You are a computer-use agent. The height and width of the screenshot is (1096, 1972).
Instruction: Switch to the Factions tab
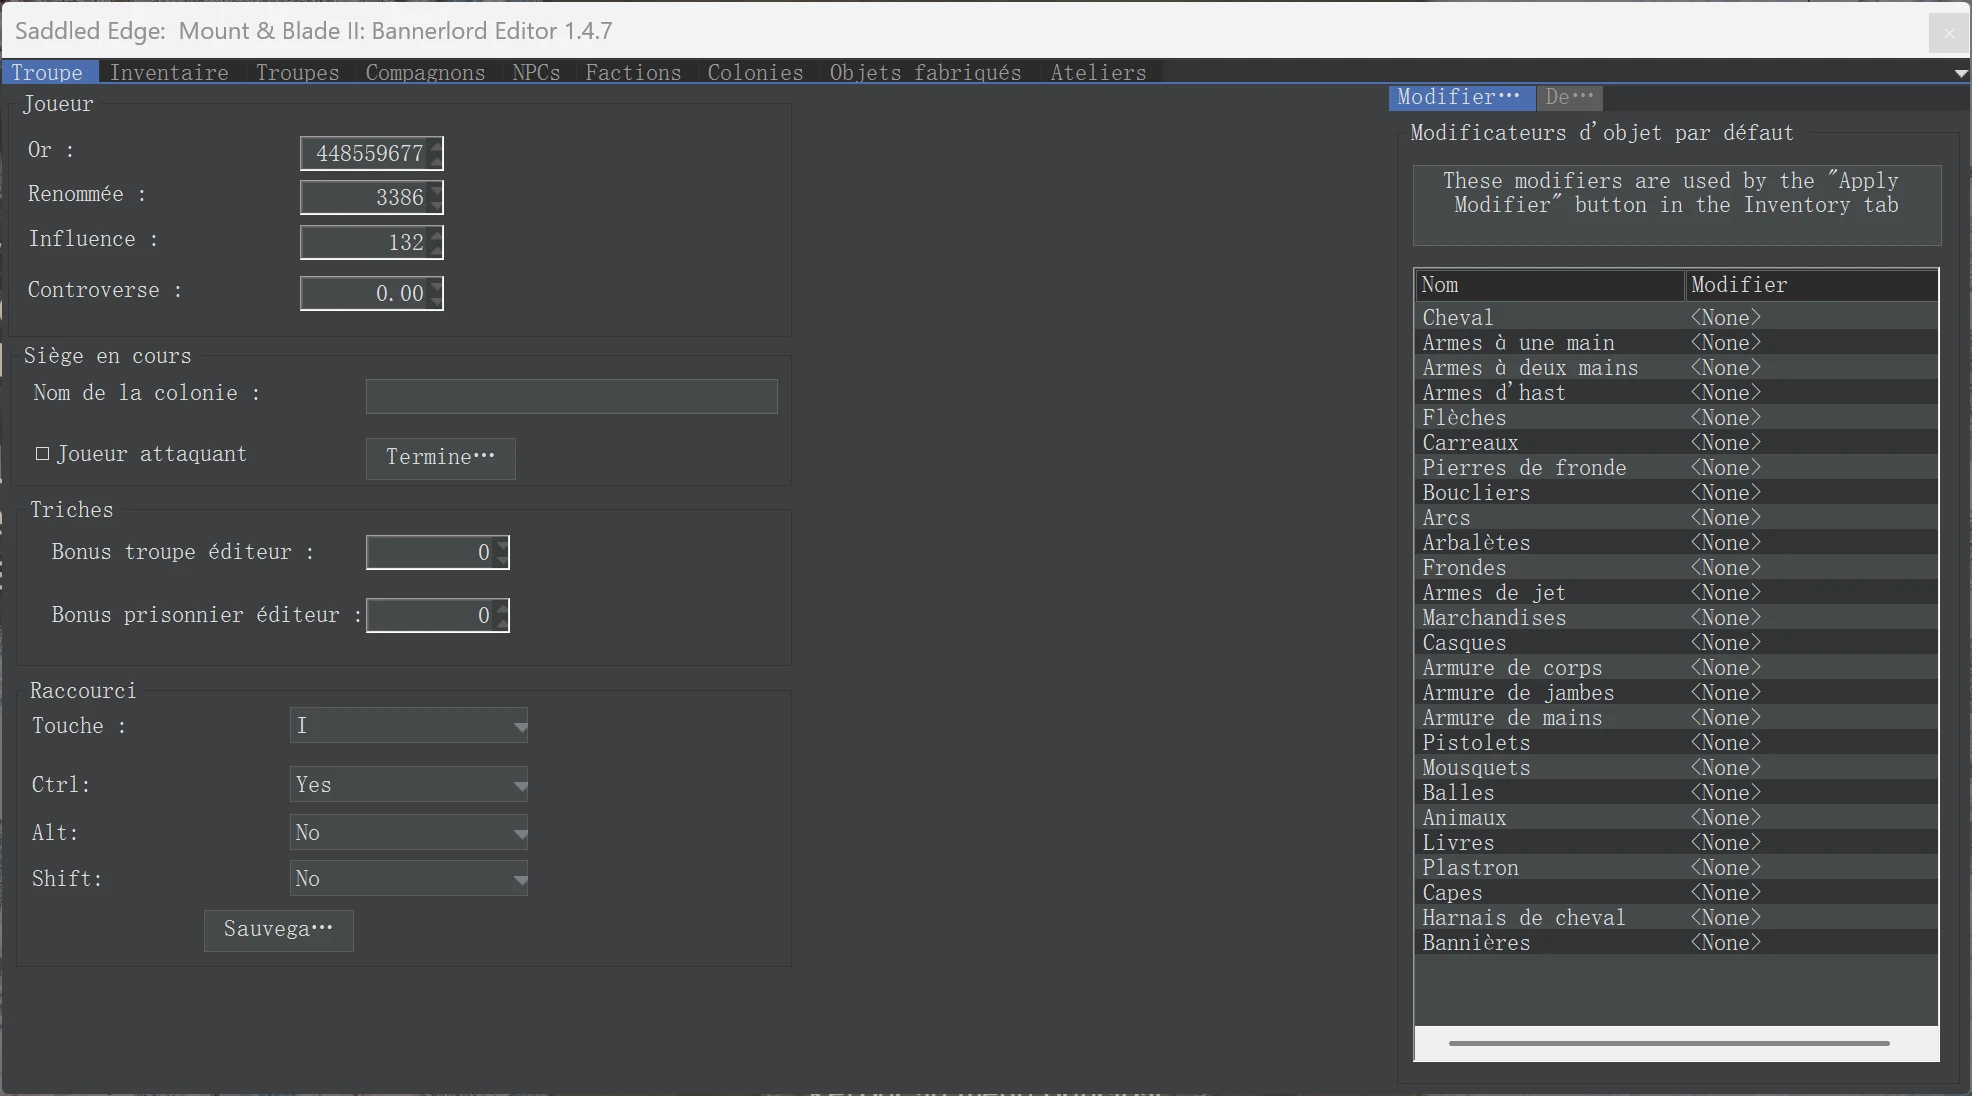pyautogui.click(x=634, y=72)
